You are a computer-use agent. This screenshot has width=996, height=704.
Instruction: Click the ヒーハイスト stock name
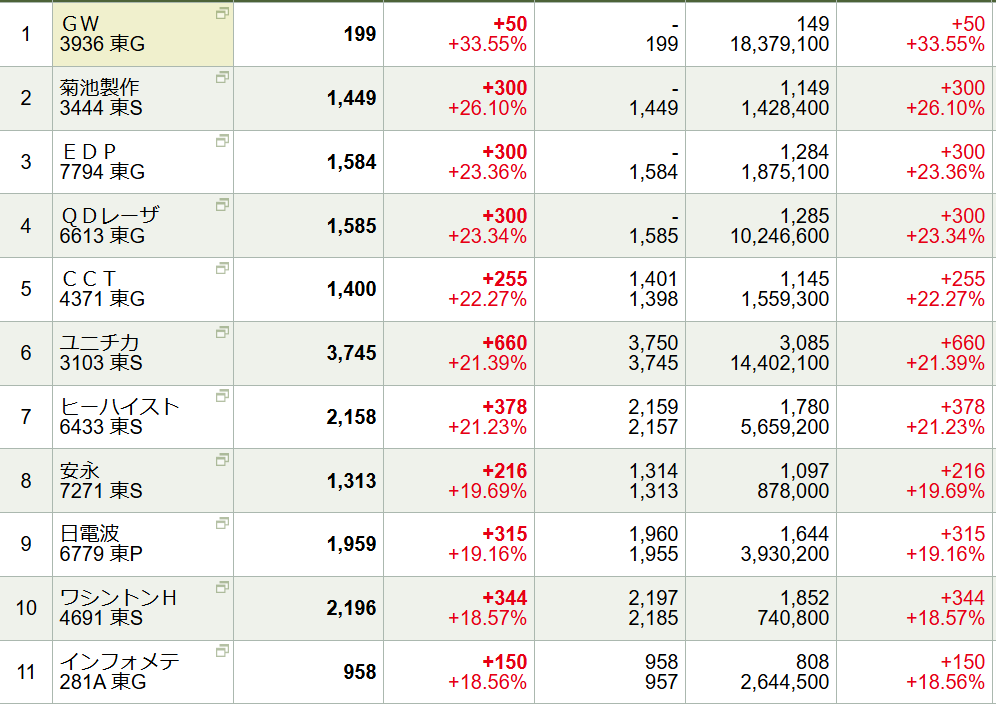point(119,407)
